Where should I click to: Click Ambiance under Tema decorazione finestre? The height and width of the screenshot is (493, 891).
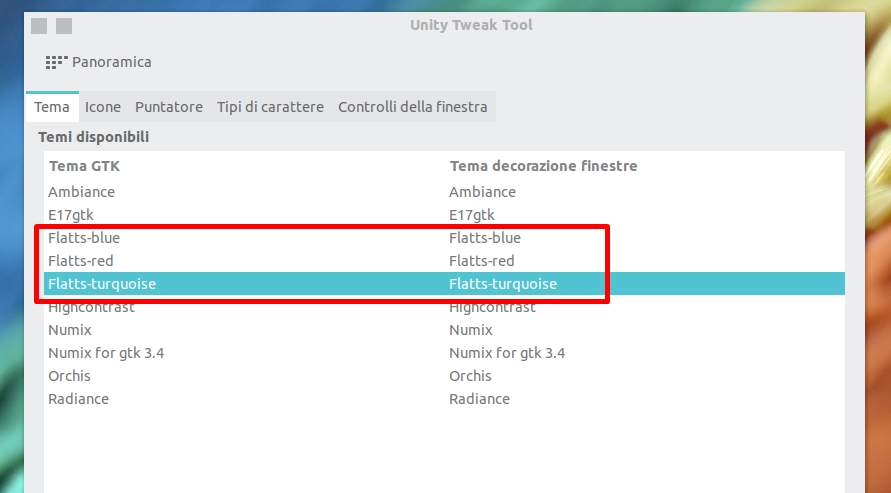point(482,192)
